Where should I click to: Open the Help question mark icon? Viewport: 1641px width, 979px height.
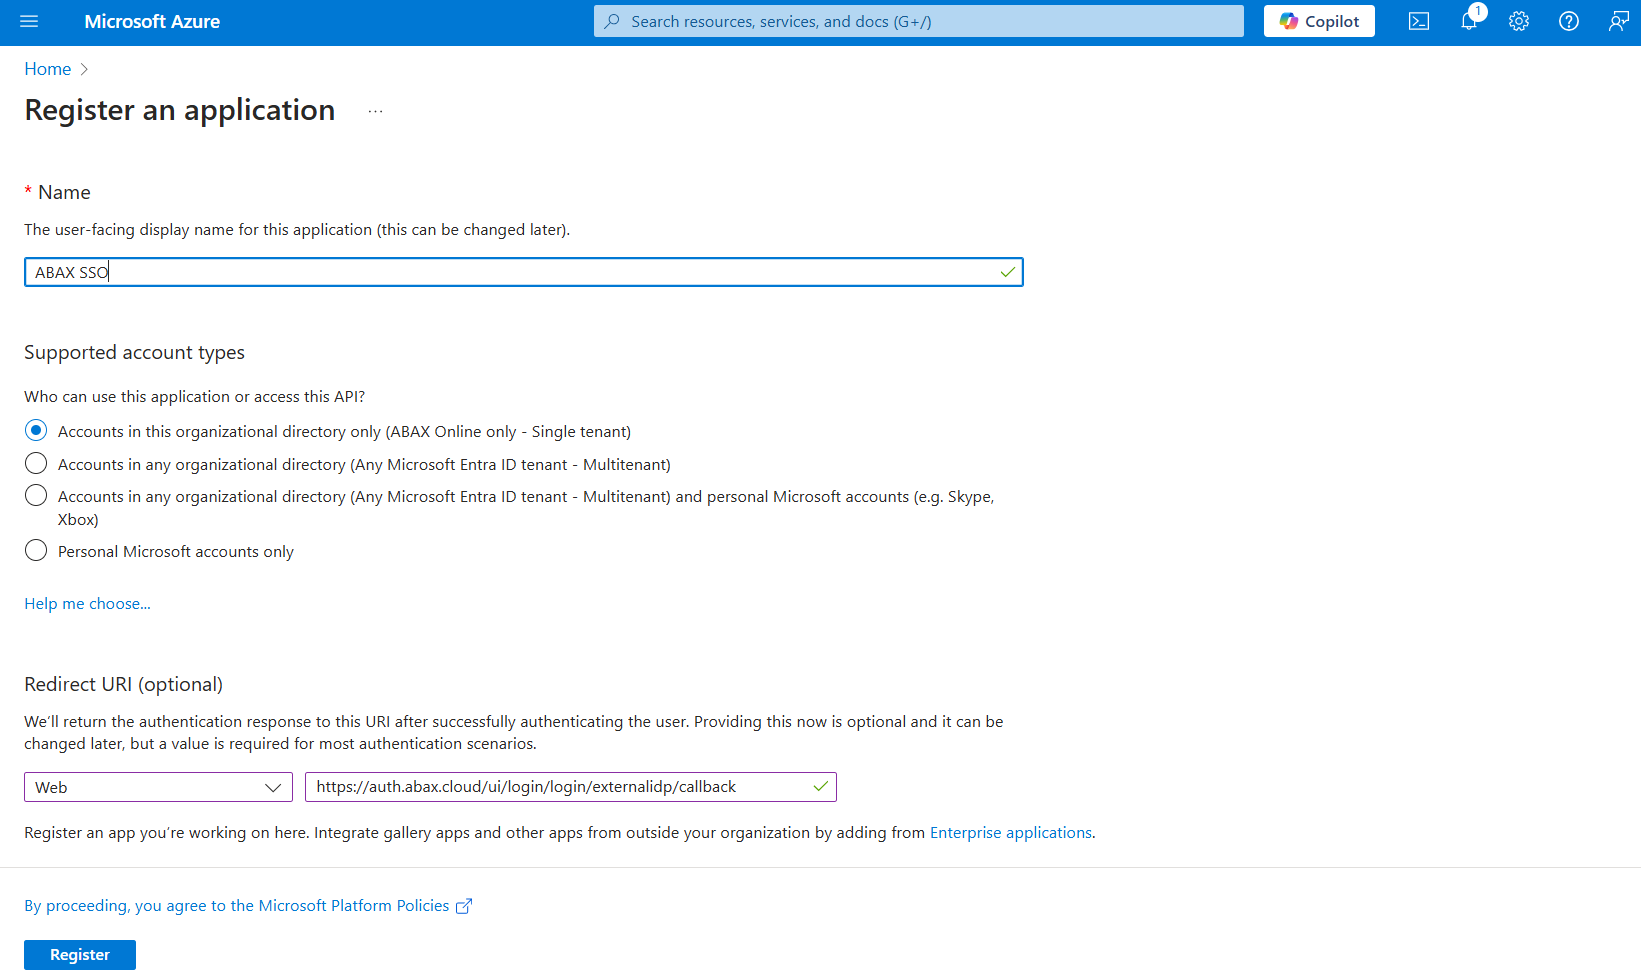[1569, 21]
